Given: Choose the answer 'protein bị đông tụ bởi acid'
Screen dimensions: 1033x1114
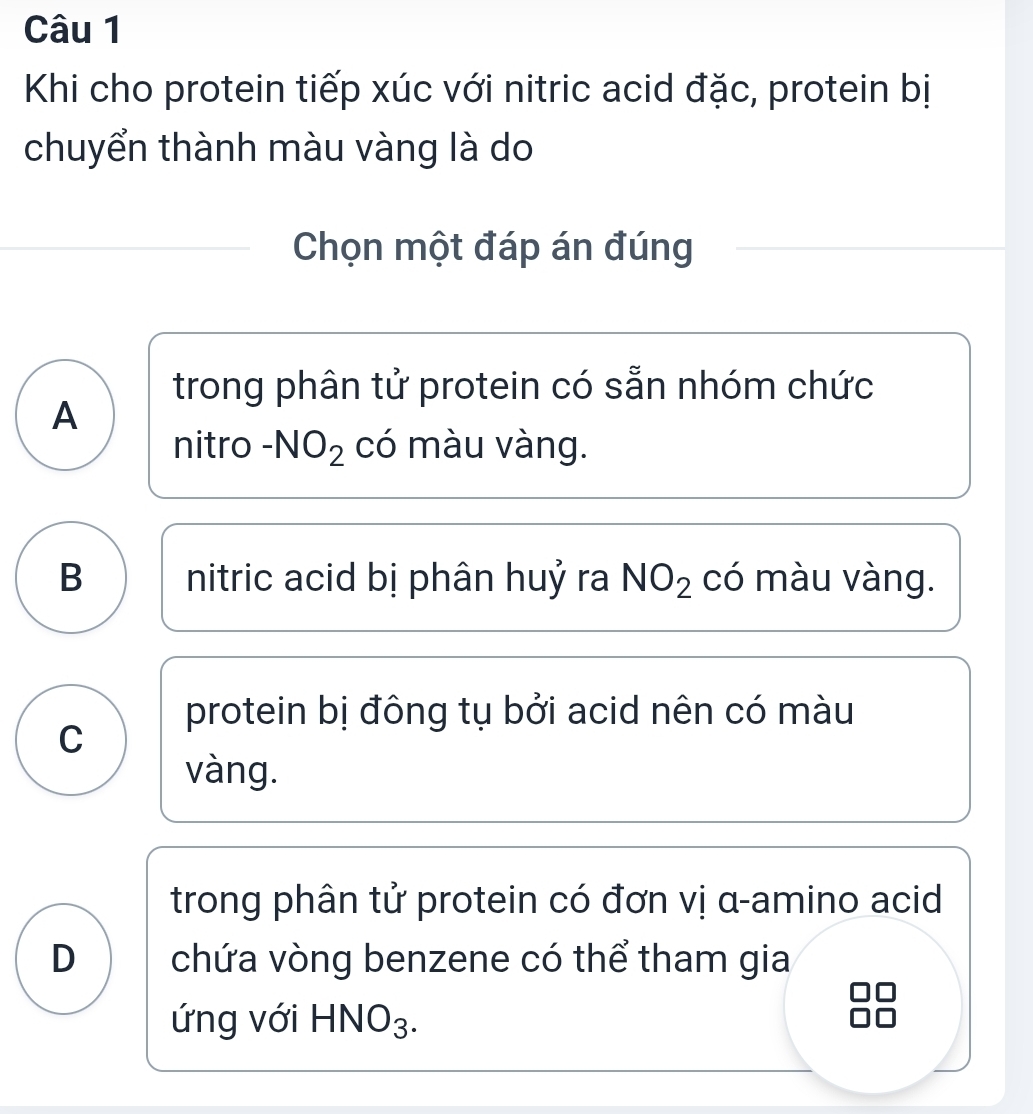Looking at the screenshot, I should [x=565, y=740].
